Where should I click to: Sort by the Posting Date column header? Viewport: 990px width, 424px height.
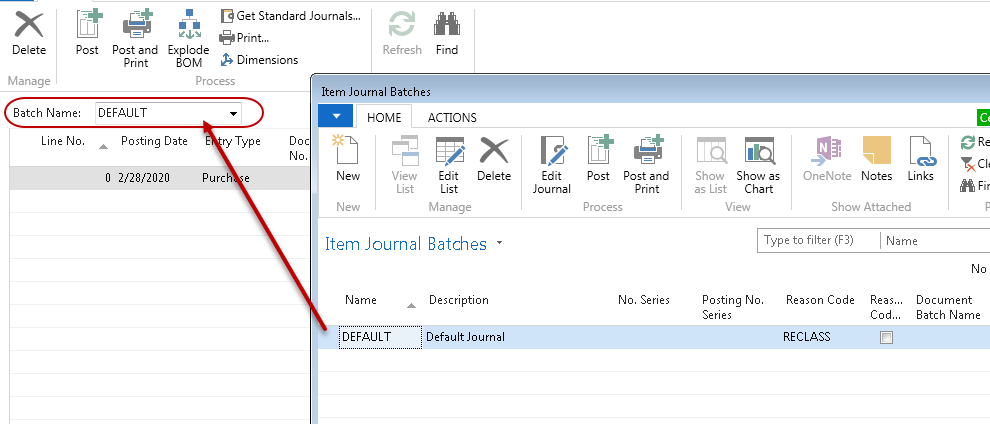pos(154,141)
